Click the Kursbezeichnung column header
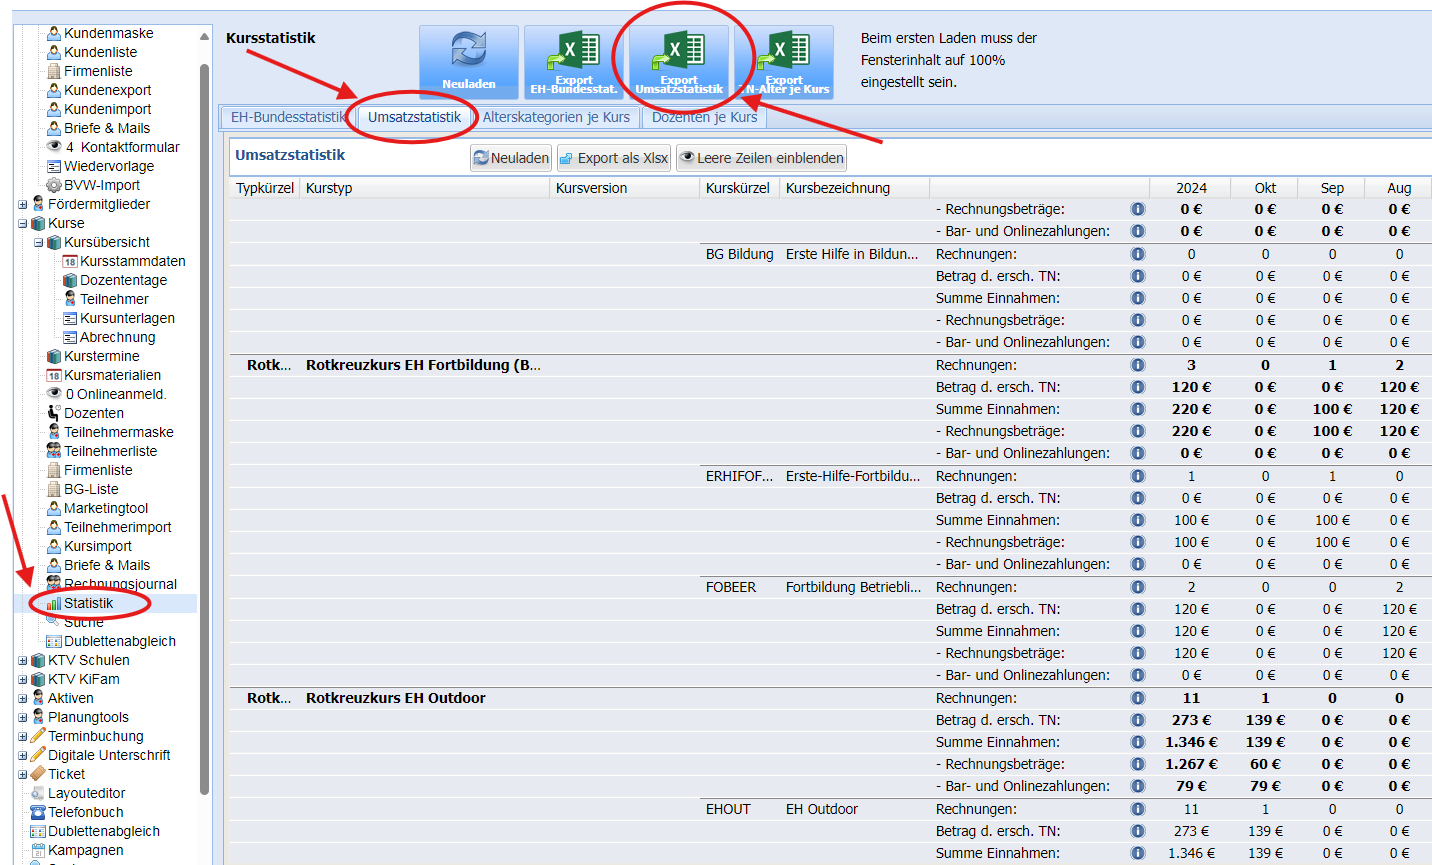 tap(837, 188)
